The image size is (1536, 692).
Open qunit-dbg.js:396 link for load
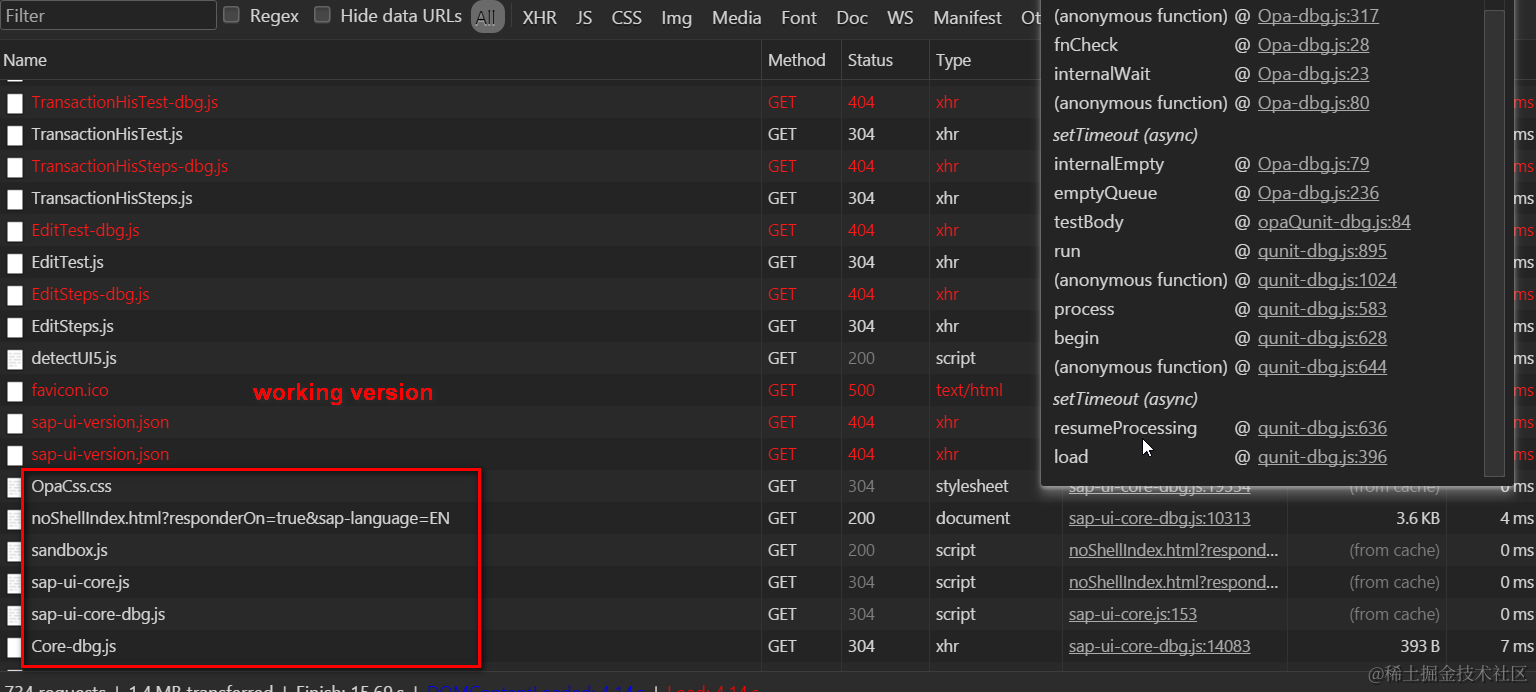coord(1322,457)
